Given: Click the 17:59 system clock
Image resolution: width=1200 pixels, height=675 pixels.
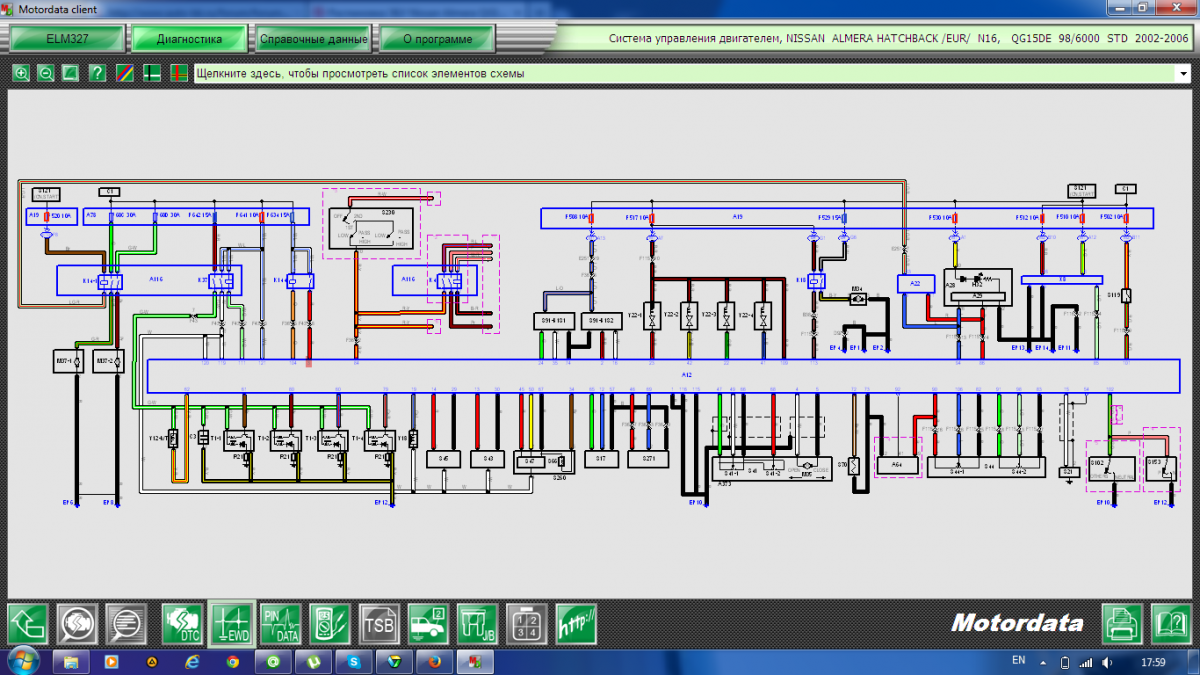Looking at the screenshot, I should point(1153,661).
